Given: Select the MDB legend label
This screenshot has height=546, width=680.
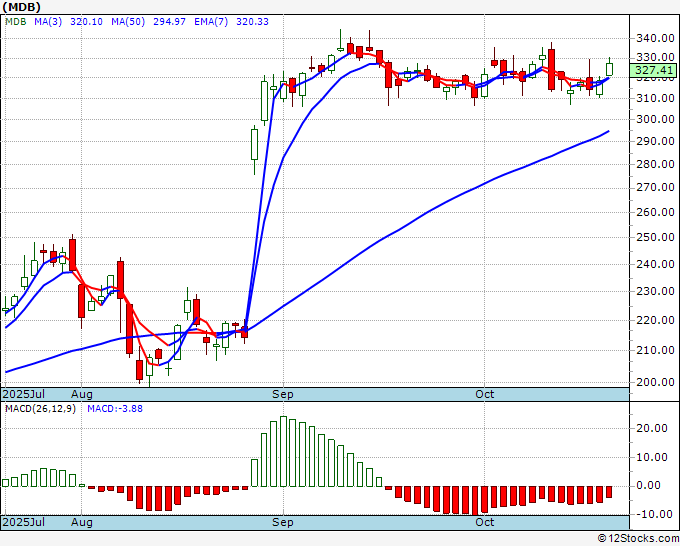Looking at the screenshot, I should [x=16, y=22].
